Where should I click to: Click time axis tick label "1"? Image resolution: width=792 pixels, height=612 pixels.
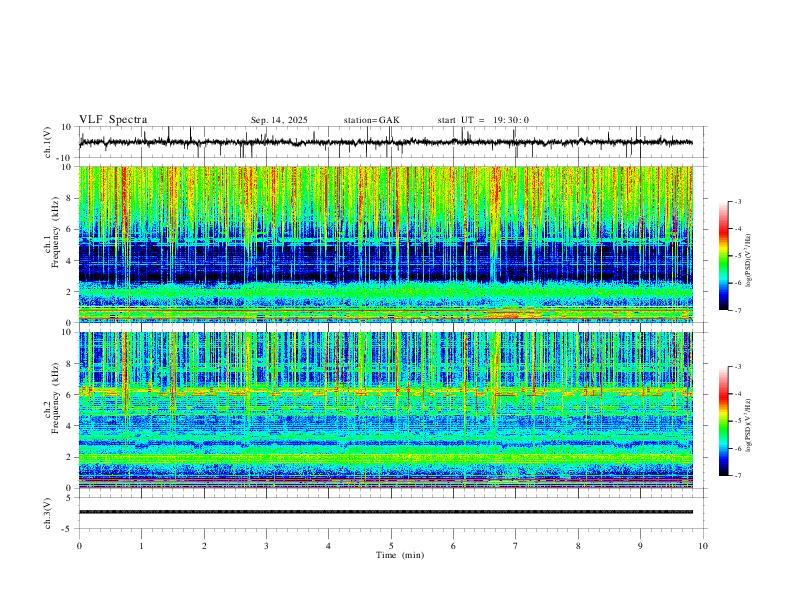coord(141,546)
